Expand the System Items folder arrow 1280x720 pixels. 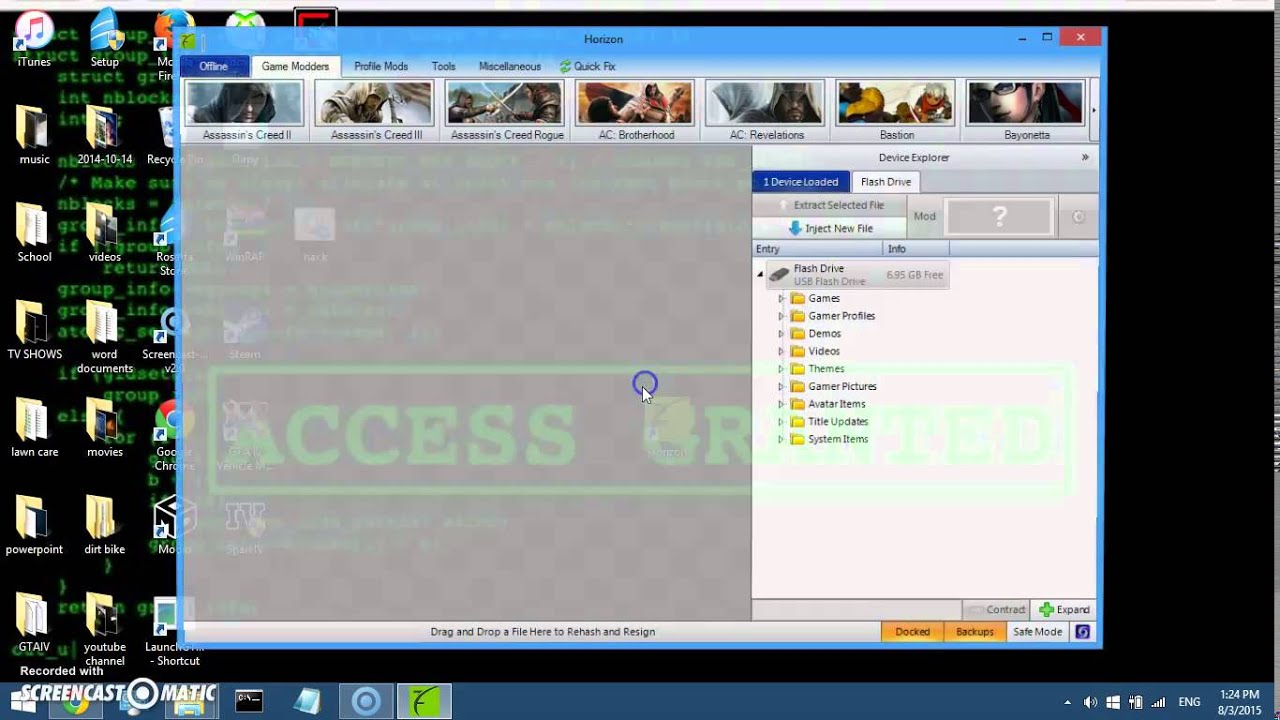(x=781, y=439)
